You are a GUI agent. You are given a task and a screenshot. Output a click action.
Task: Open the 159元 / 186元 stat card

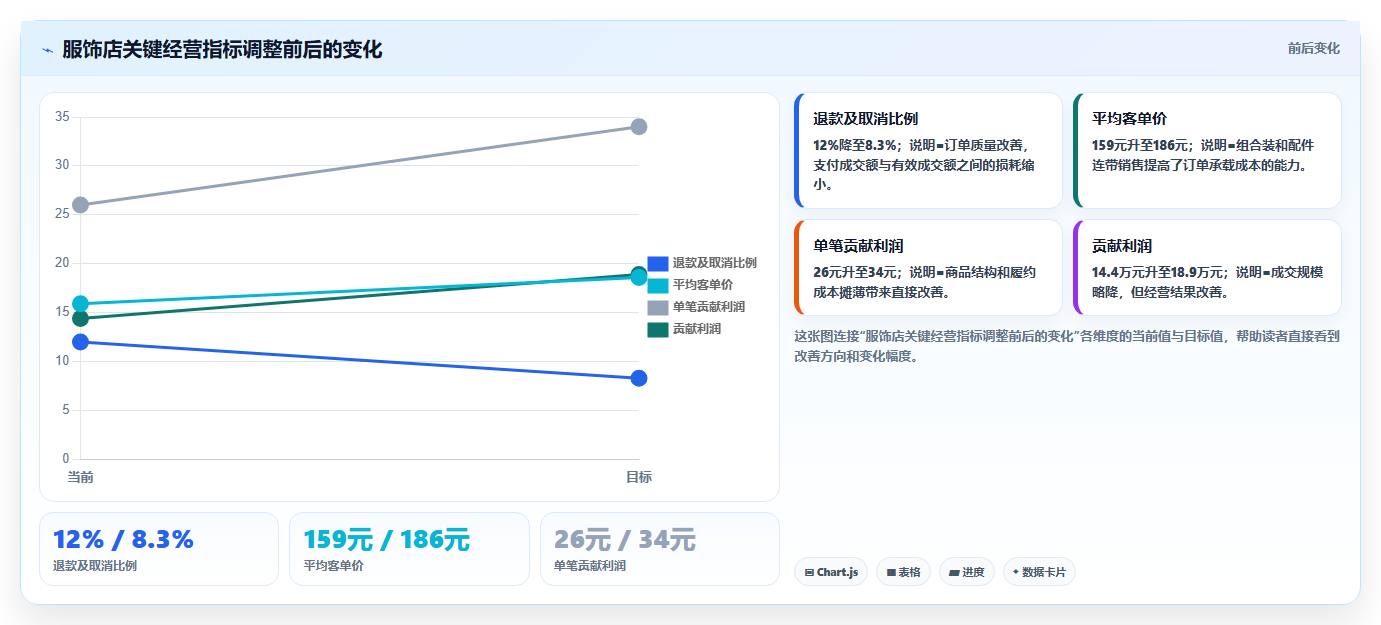409,549
